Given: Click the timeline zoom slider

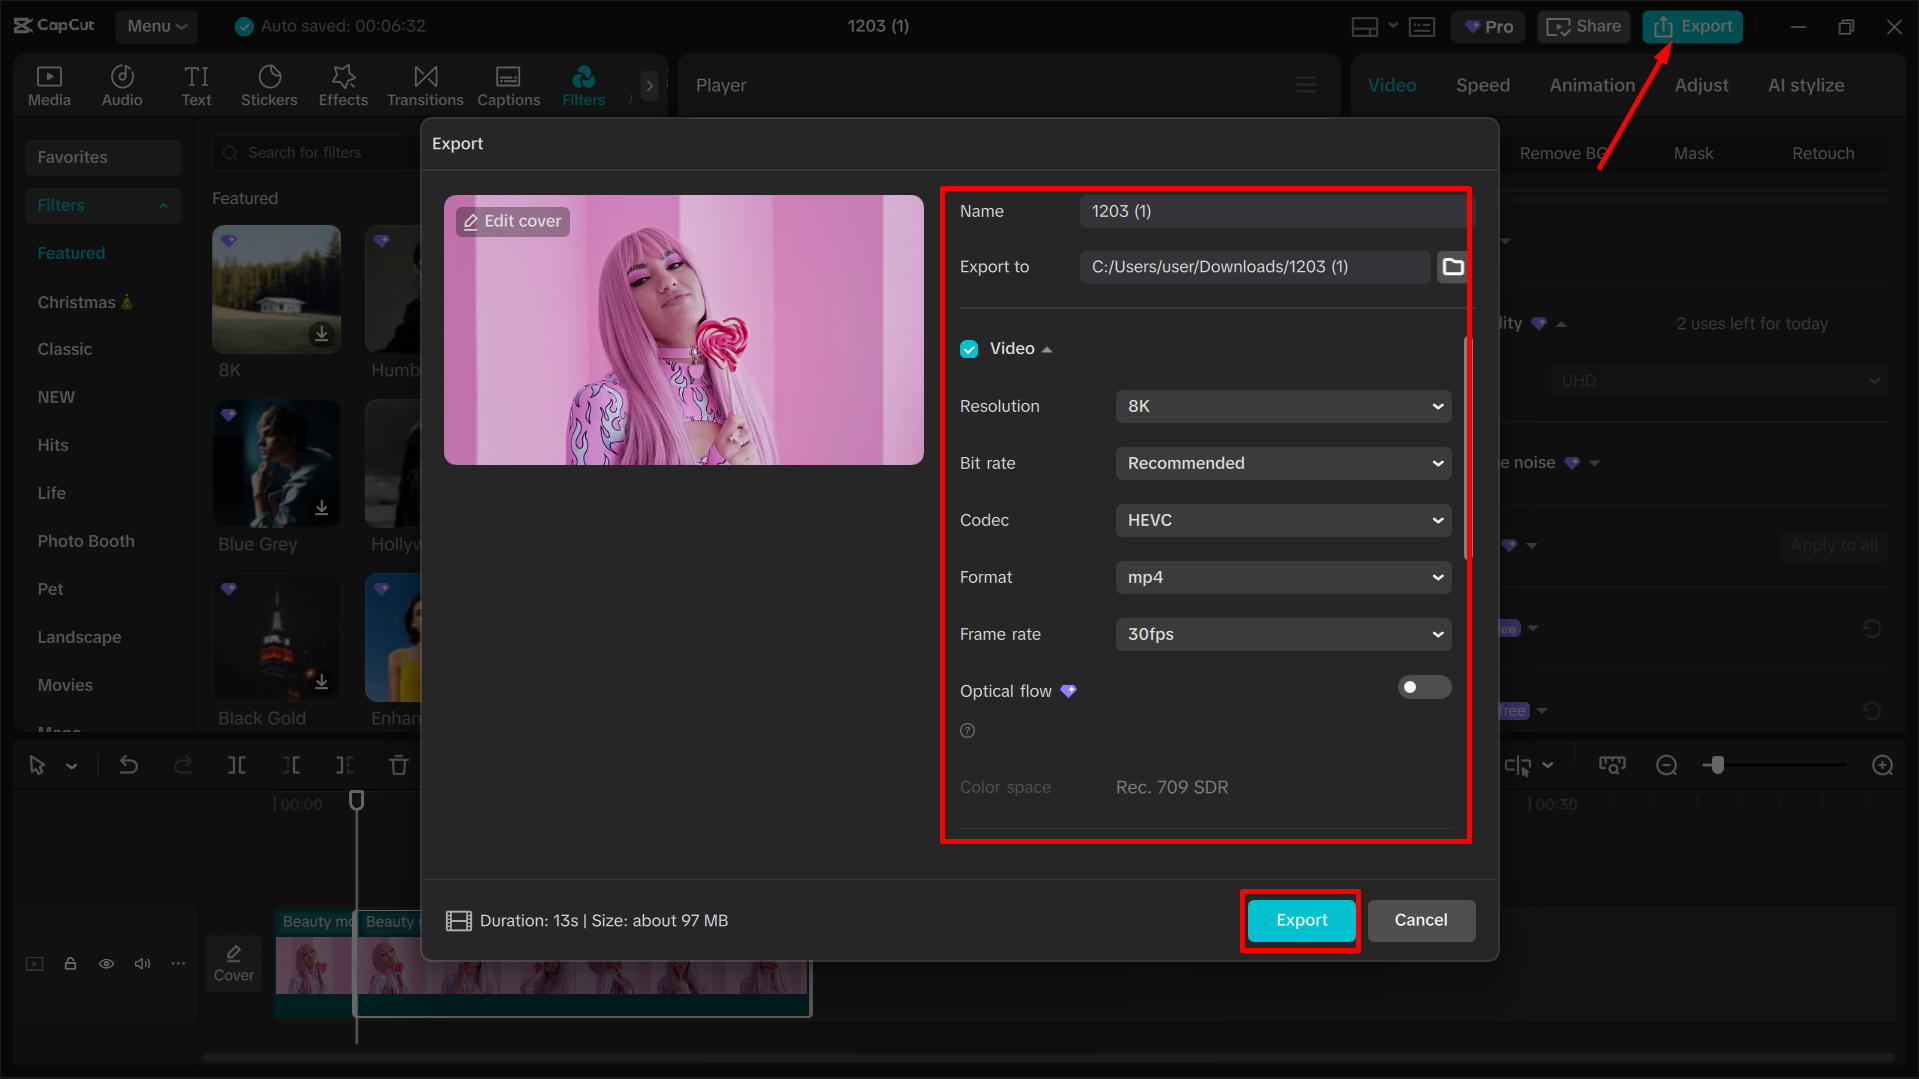Looking at the screenshot, I should pos(1718,764).
